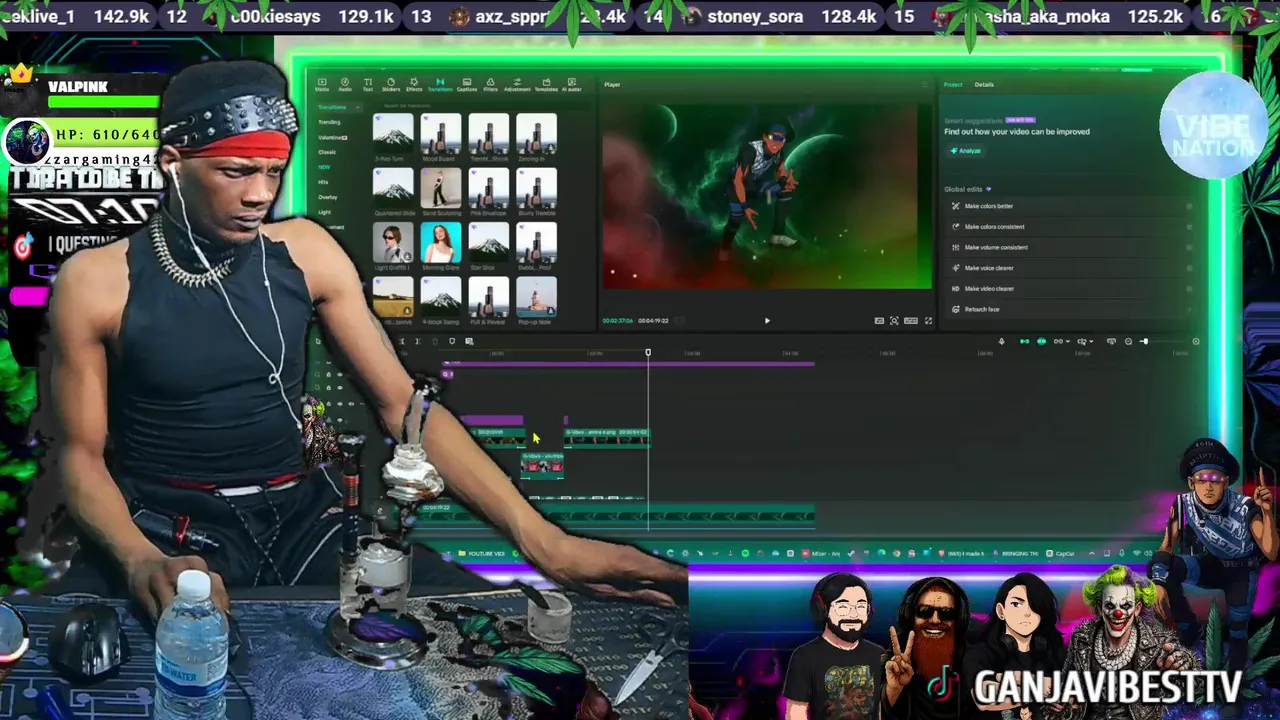Select the Overlay transitions category
1280x720 pixels.
click(328, 197)
